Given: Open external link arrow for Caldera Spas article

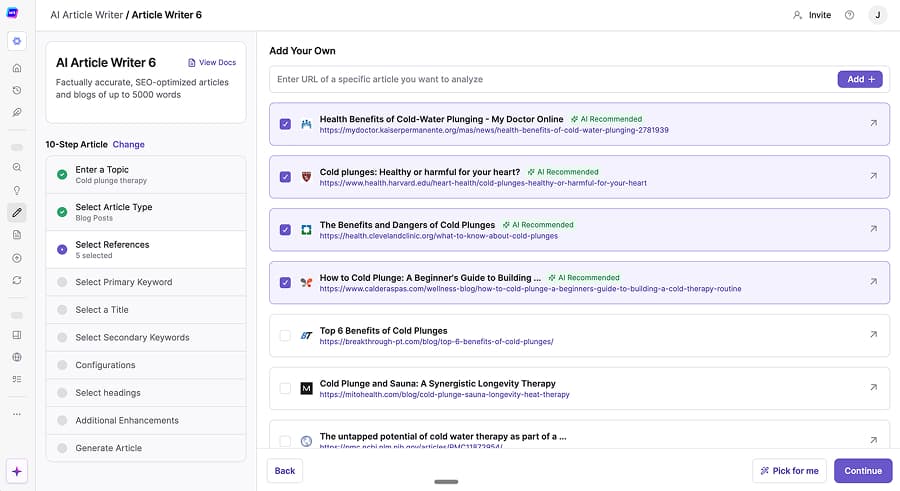Looking at the screenshot, I should click(x=873, y=281).
